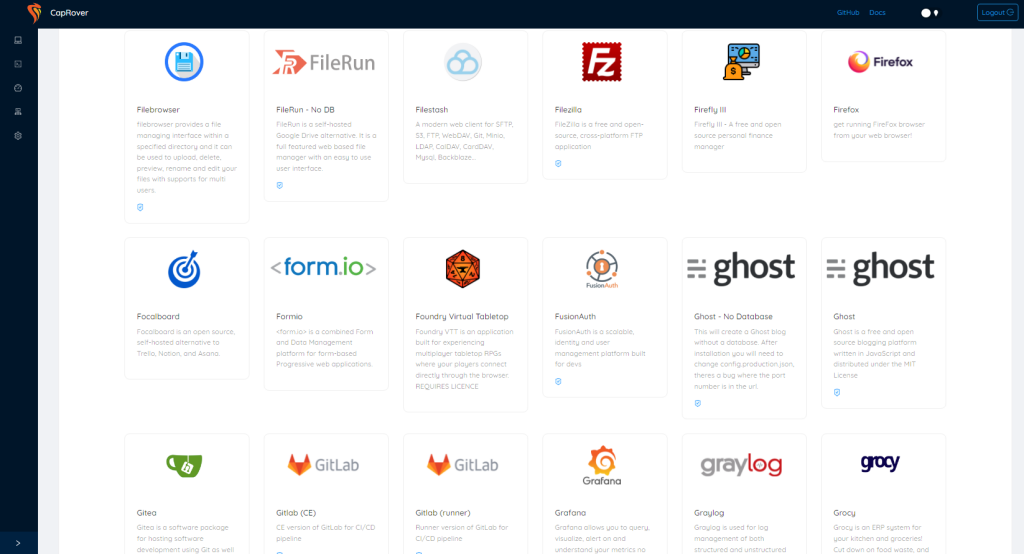Open the GitHub link in header
Screen dimensions: 1024x554
[848, 12]
